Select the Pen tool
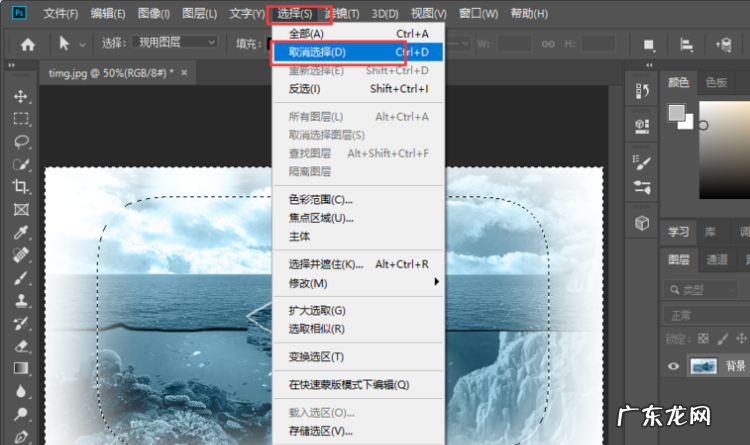This screenshot has width=750, height=445. pyautogui.click(x=21, y=436)
